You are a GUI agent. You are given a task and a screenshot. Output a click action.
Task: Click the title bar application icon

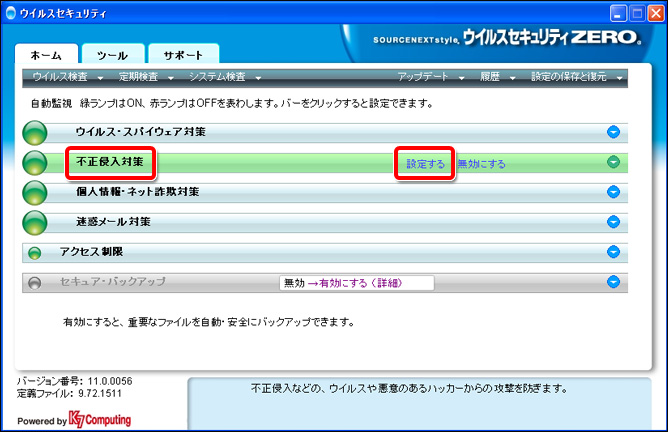pyautogui.click(x=11, y=13)
